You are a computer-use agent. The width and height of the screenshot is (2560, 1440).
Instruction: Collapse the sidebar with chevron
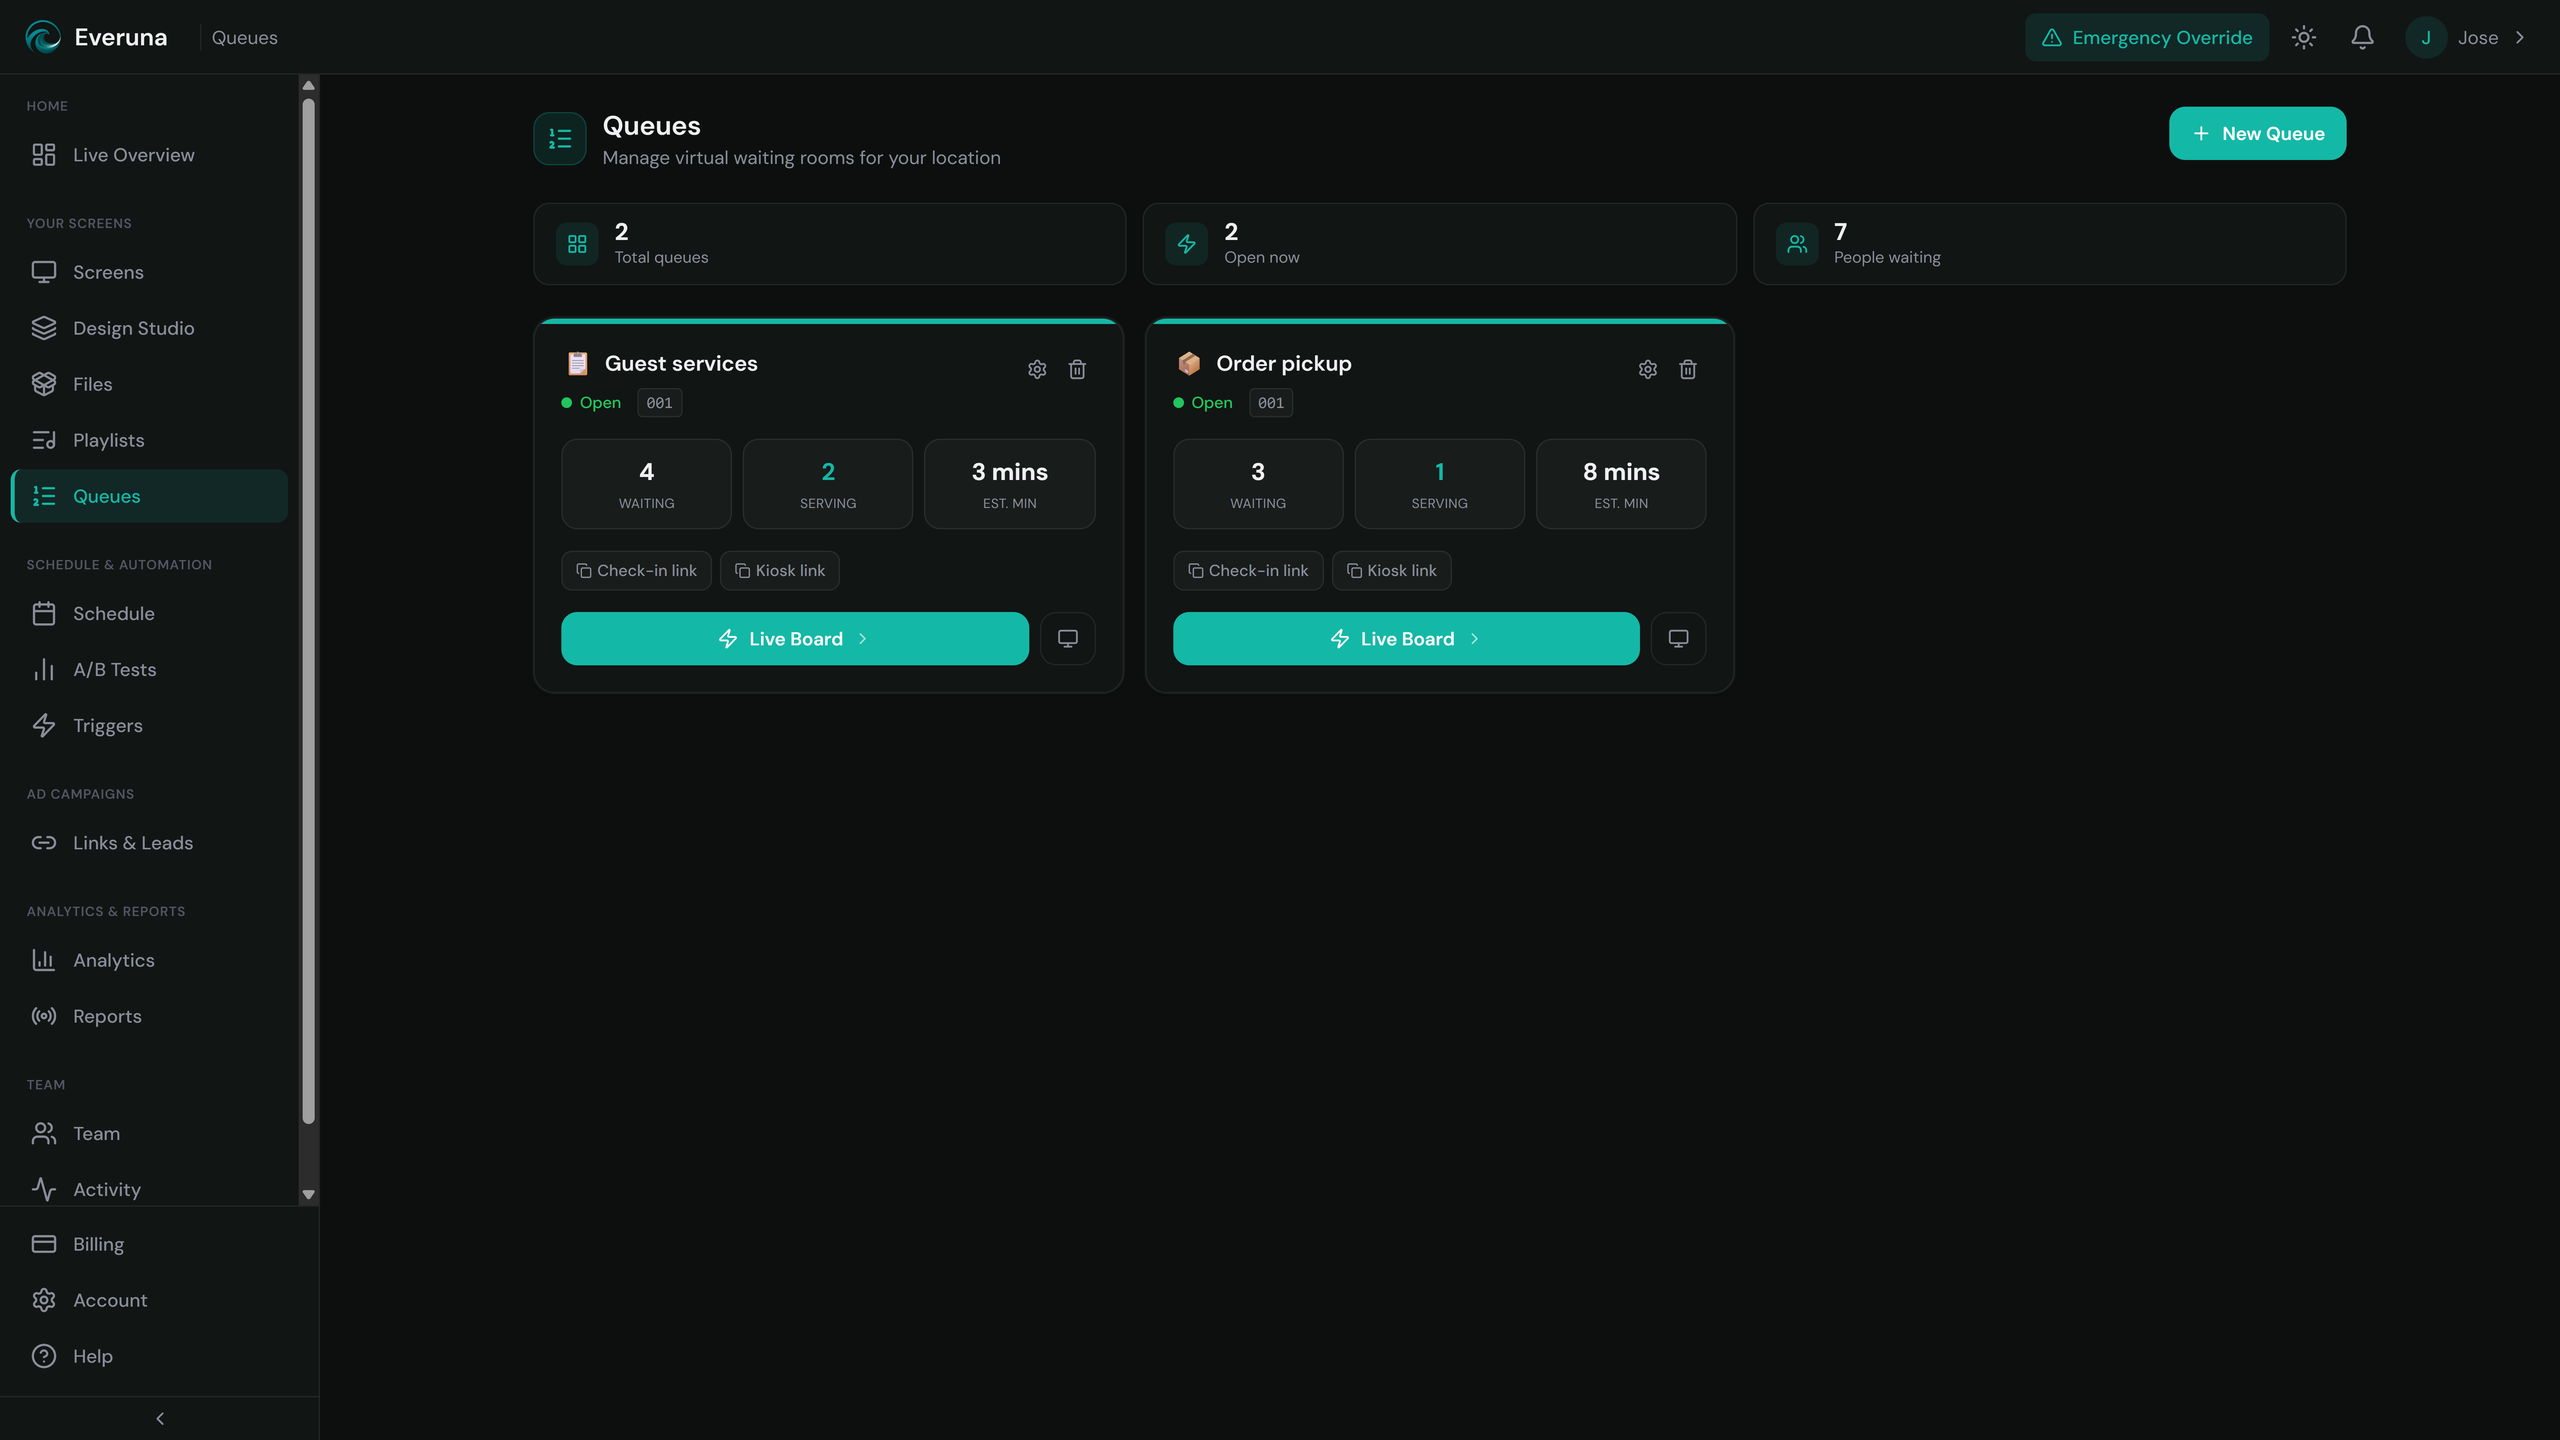click(x=160, y=1418)
